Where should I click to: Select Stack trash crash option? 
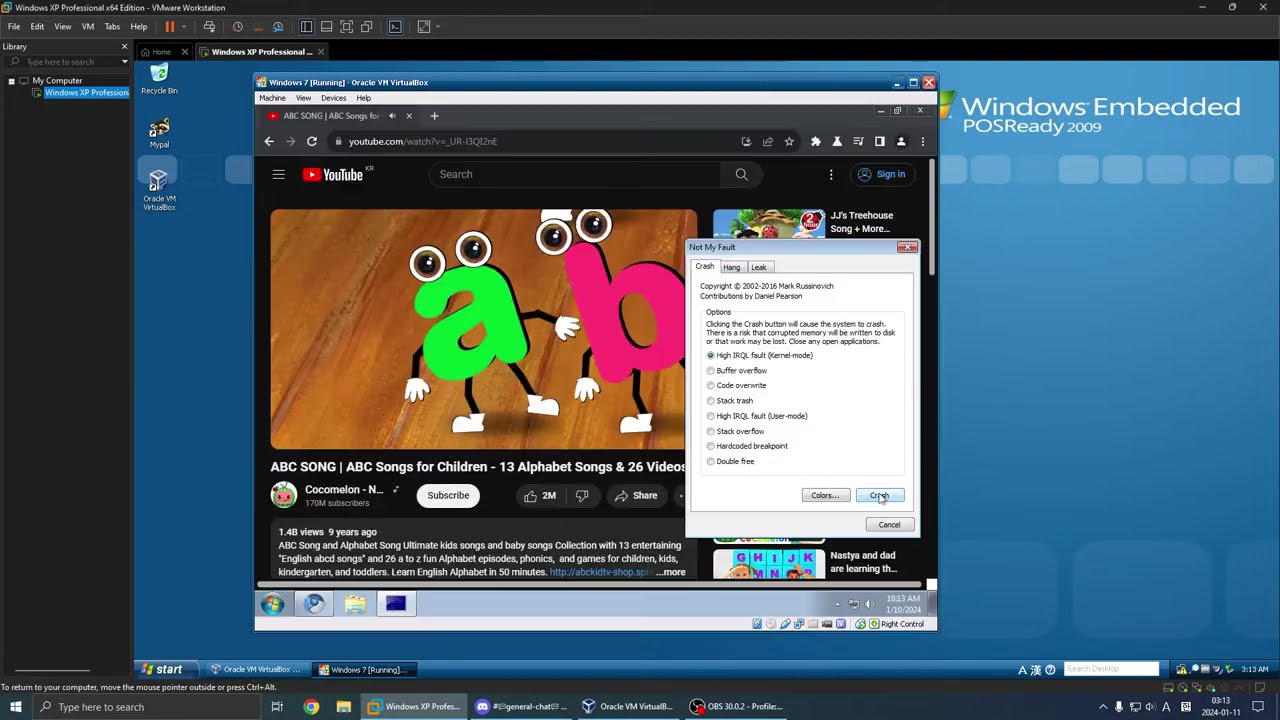point(730,401)
